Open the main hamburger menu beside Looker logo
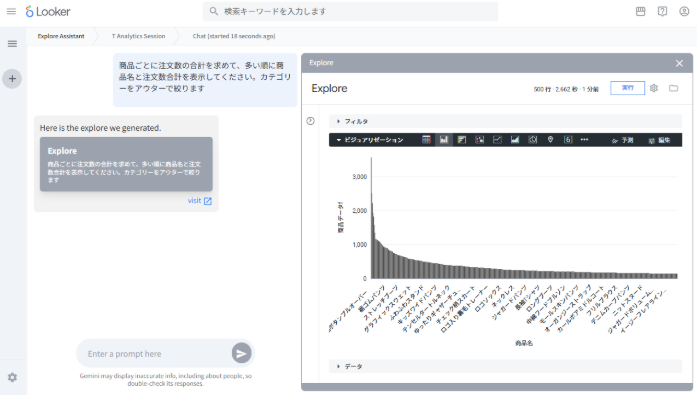Image resolution: width=697 pixels, height=395 pixels. (11, 12)
